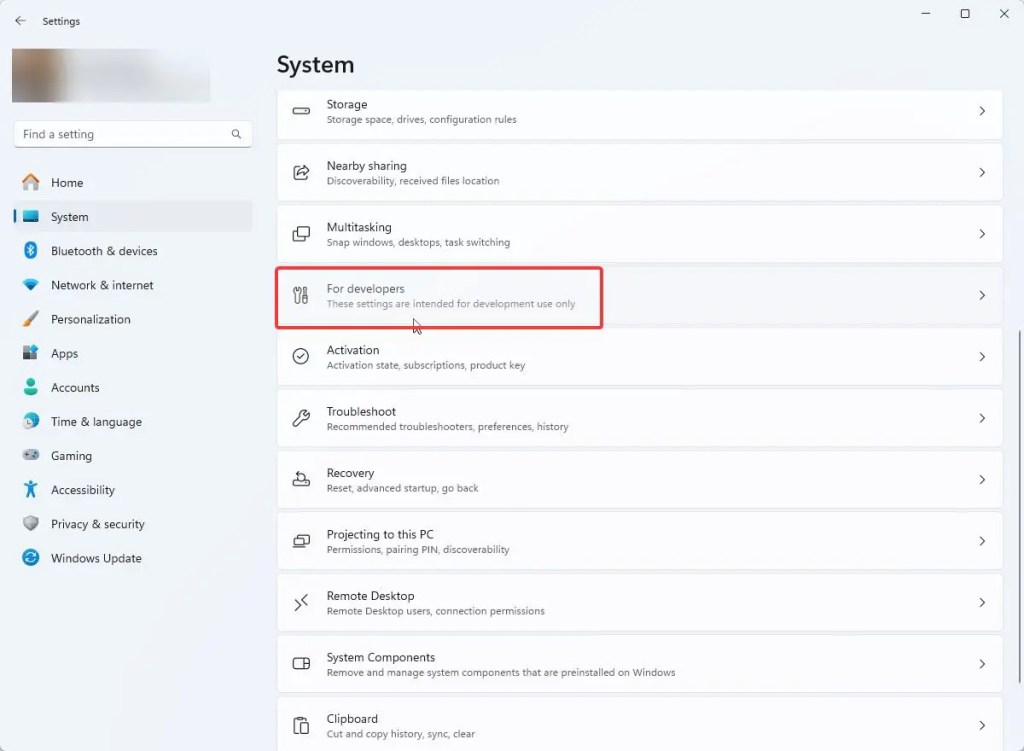Click the Storage drive icon
Image resolution: width=1024 pixels, height=751 pixels.
point(300,110)
